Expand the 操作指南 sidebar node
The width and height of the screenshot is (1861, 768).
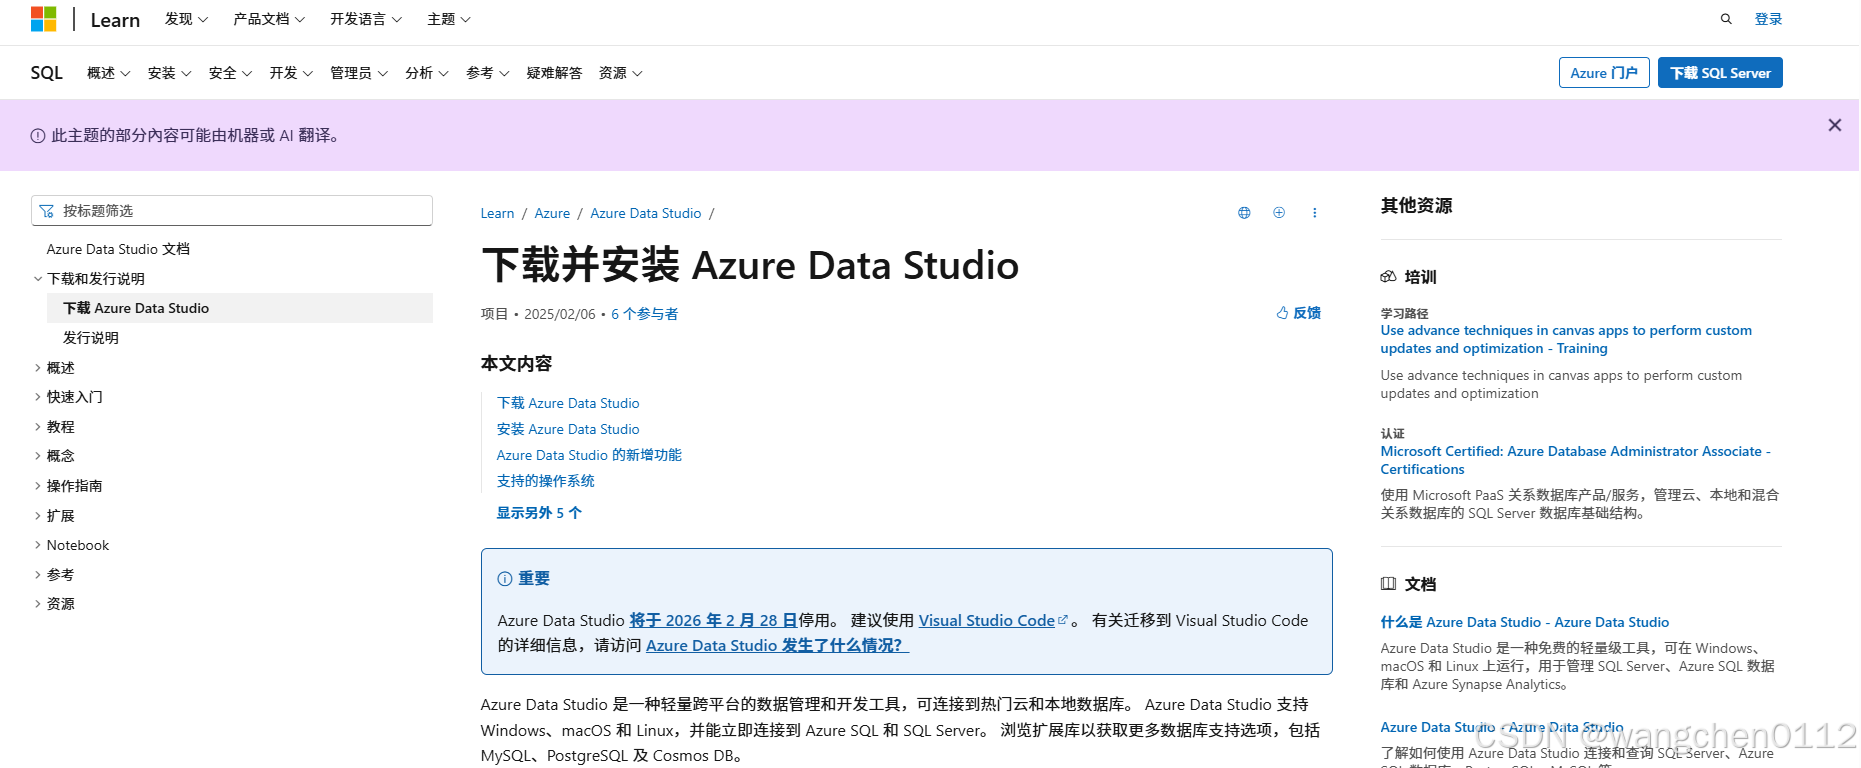click(68, 486)
